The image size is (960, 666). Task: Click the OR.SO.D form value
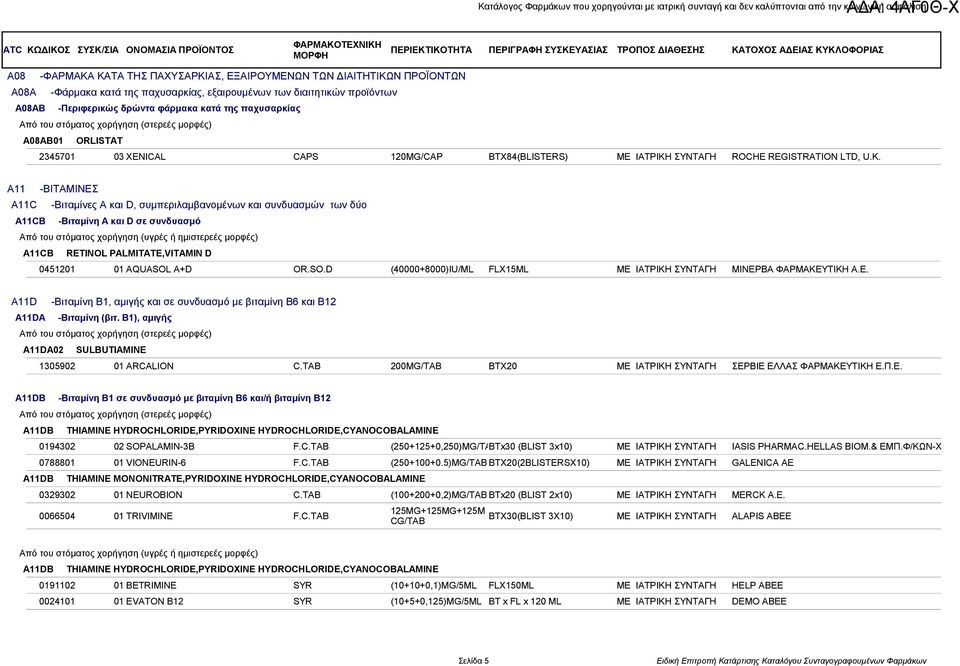click(313, 269)
